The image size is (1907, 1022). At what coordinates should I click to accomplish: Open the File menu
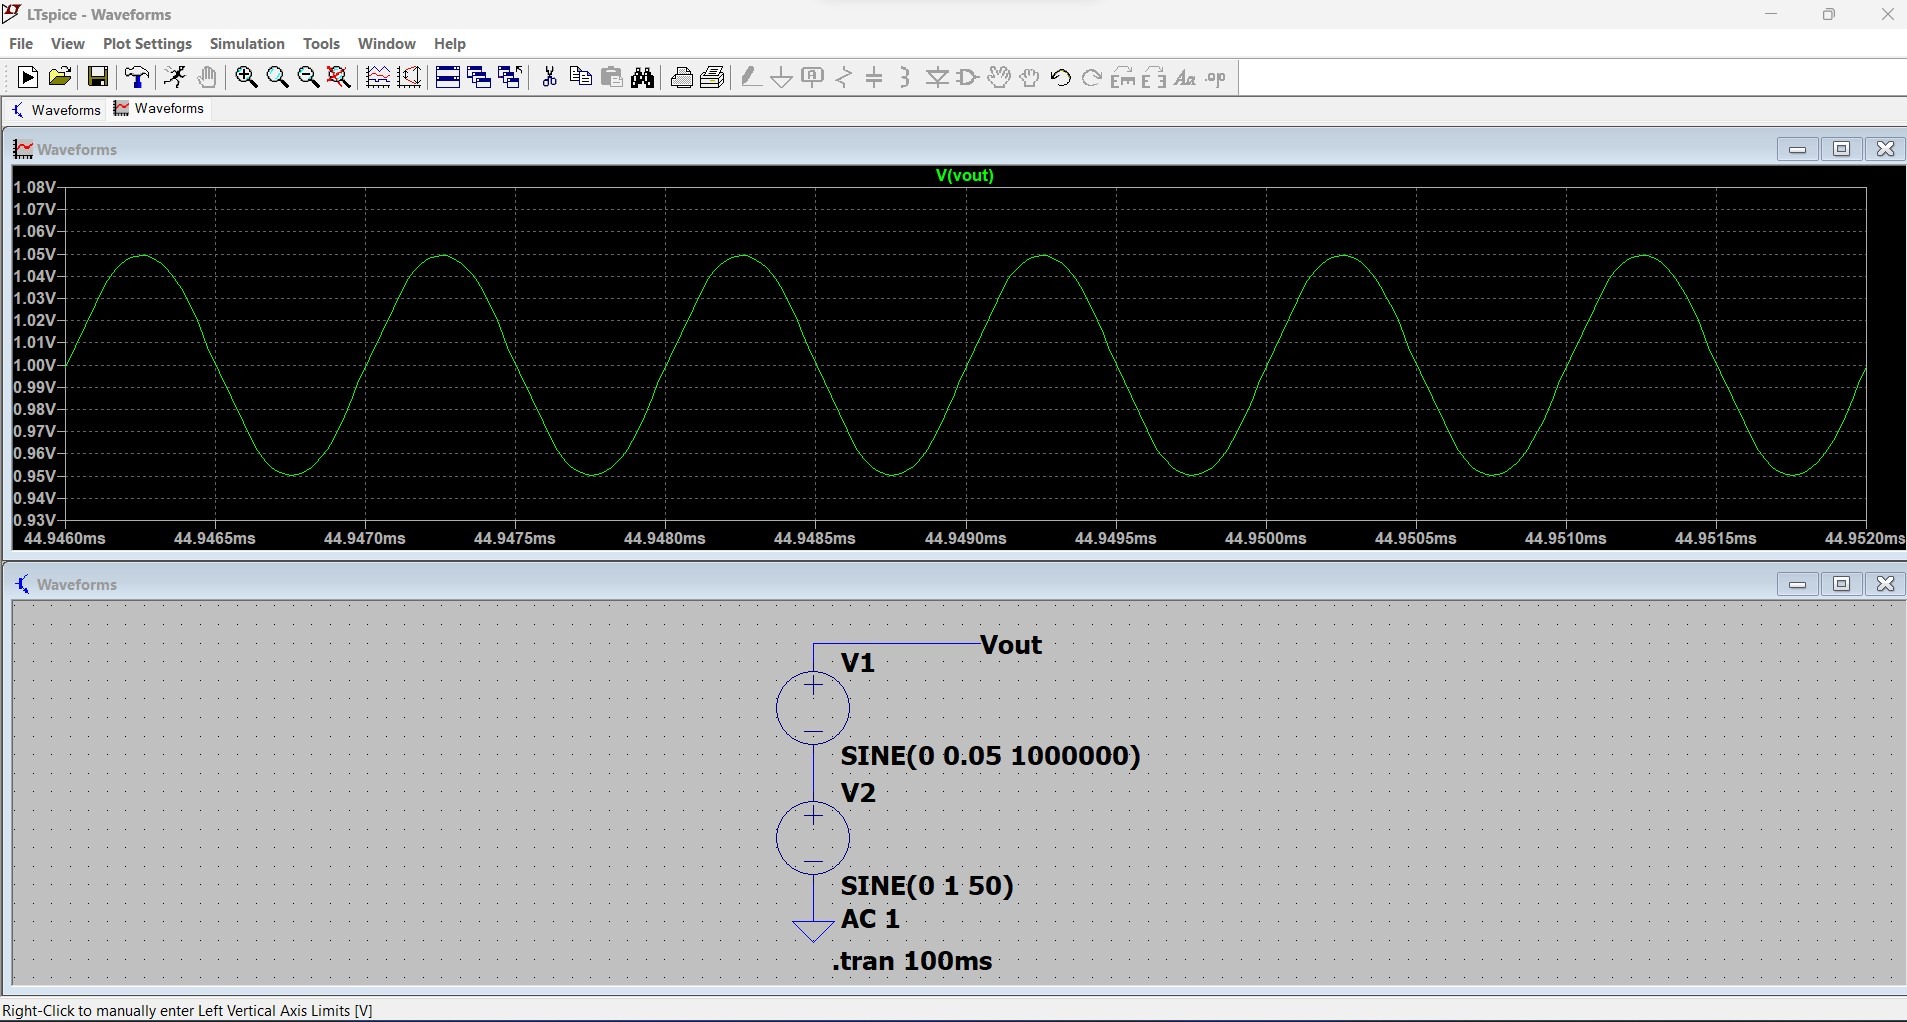pyautogui.click(x=21, y=44)
